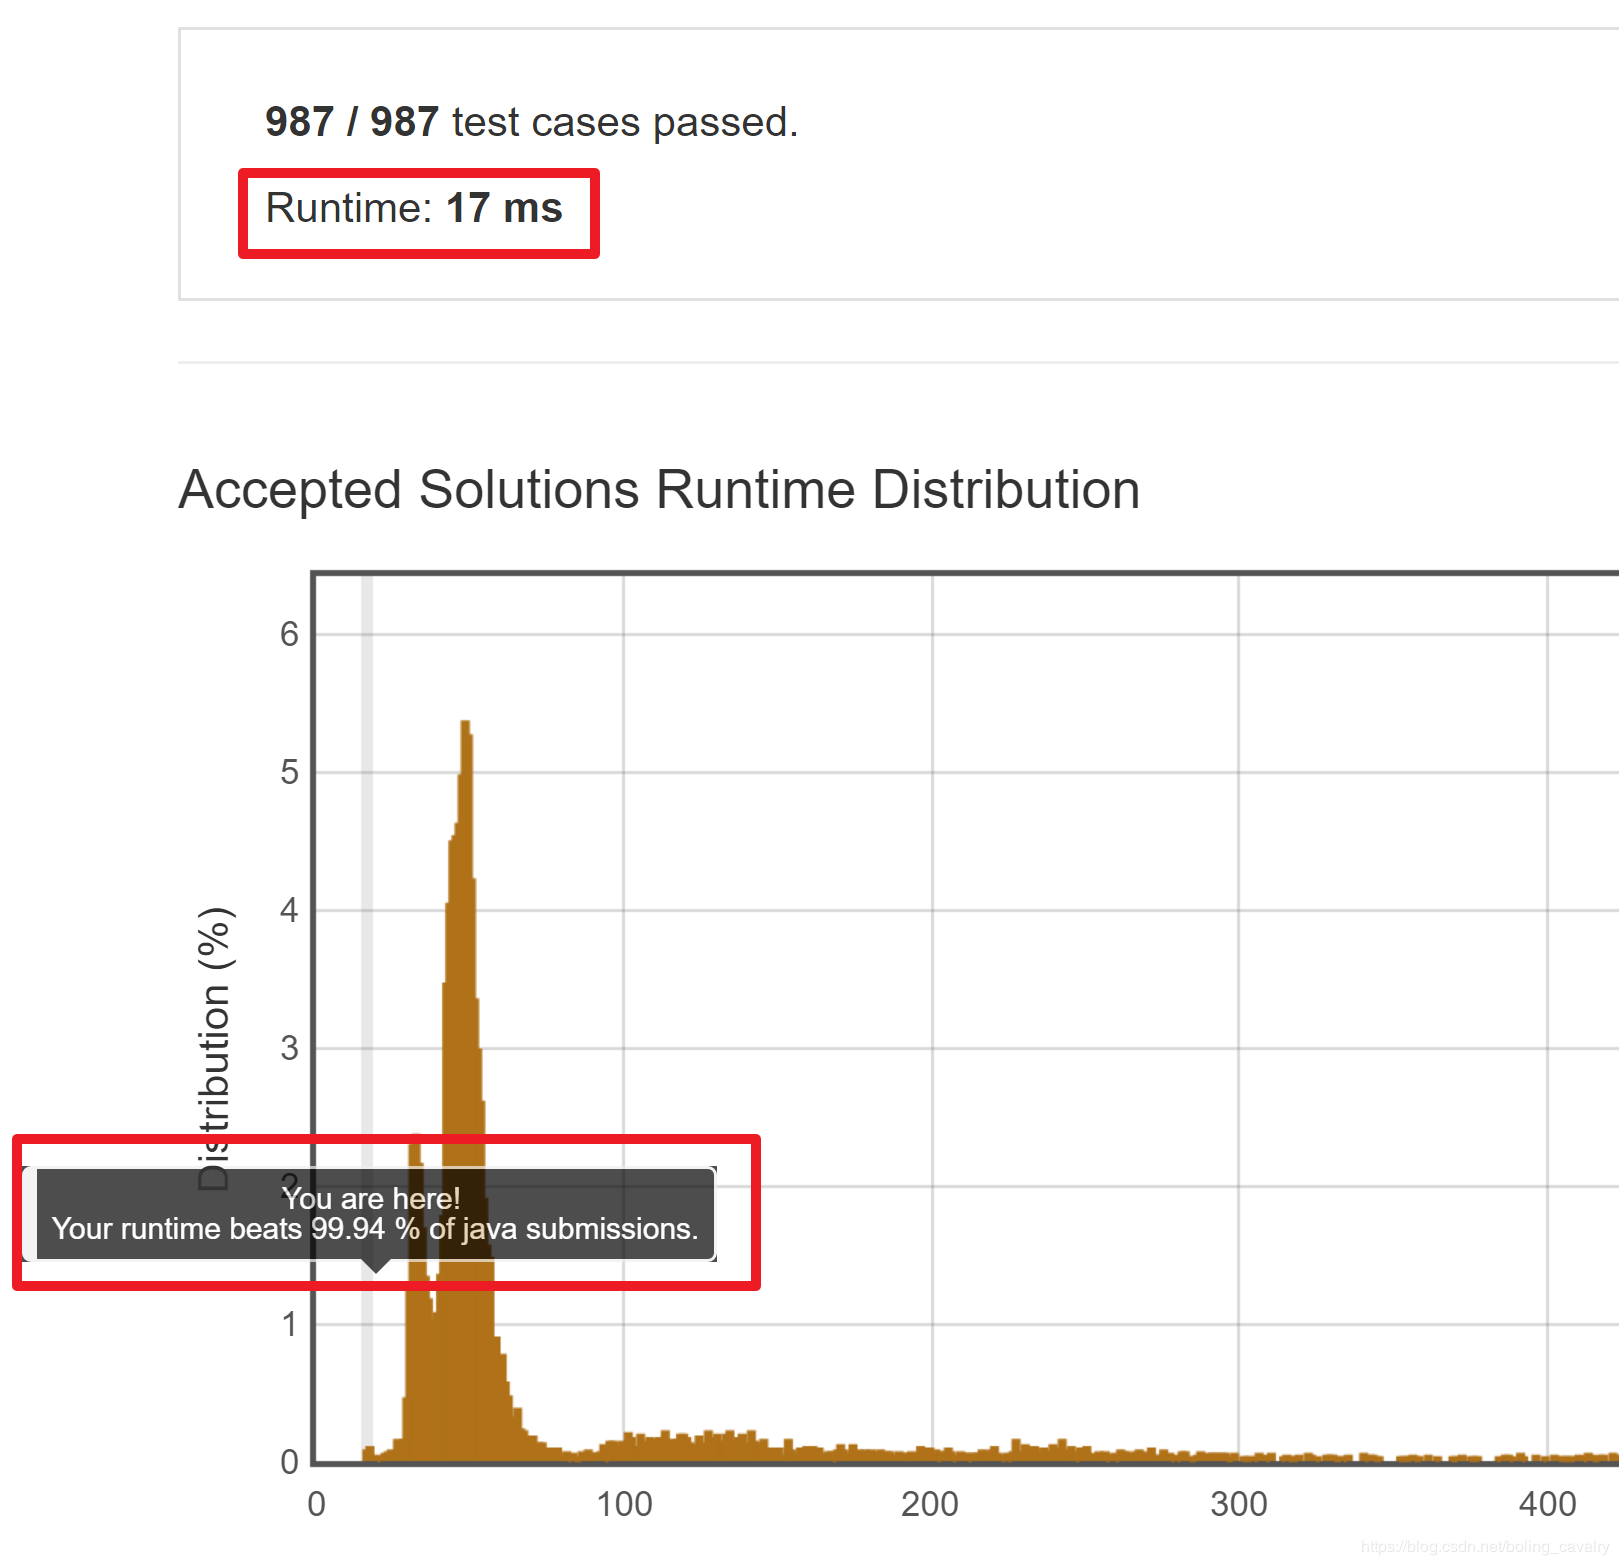This screenshot has height=1565, width=1619.
Task: Click the tallest peak bar of the distribution
Action: tap(465, 1090)
